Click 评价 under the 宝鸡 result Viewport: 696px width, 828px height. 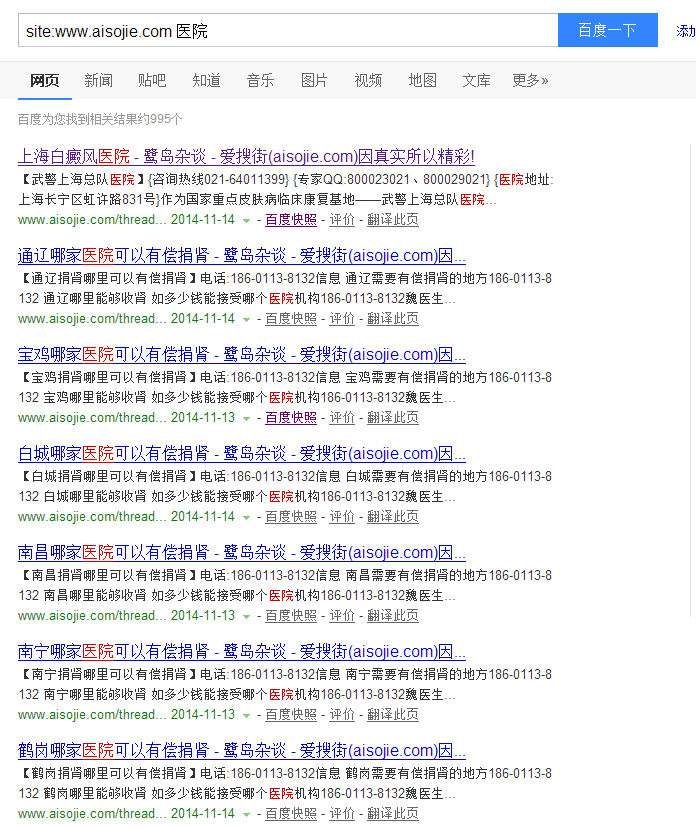(342, 418)
